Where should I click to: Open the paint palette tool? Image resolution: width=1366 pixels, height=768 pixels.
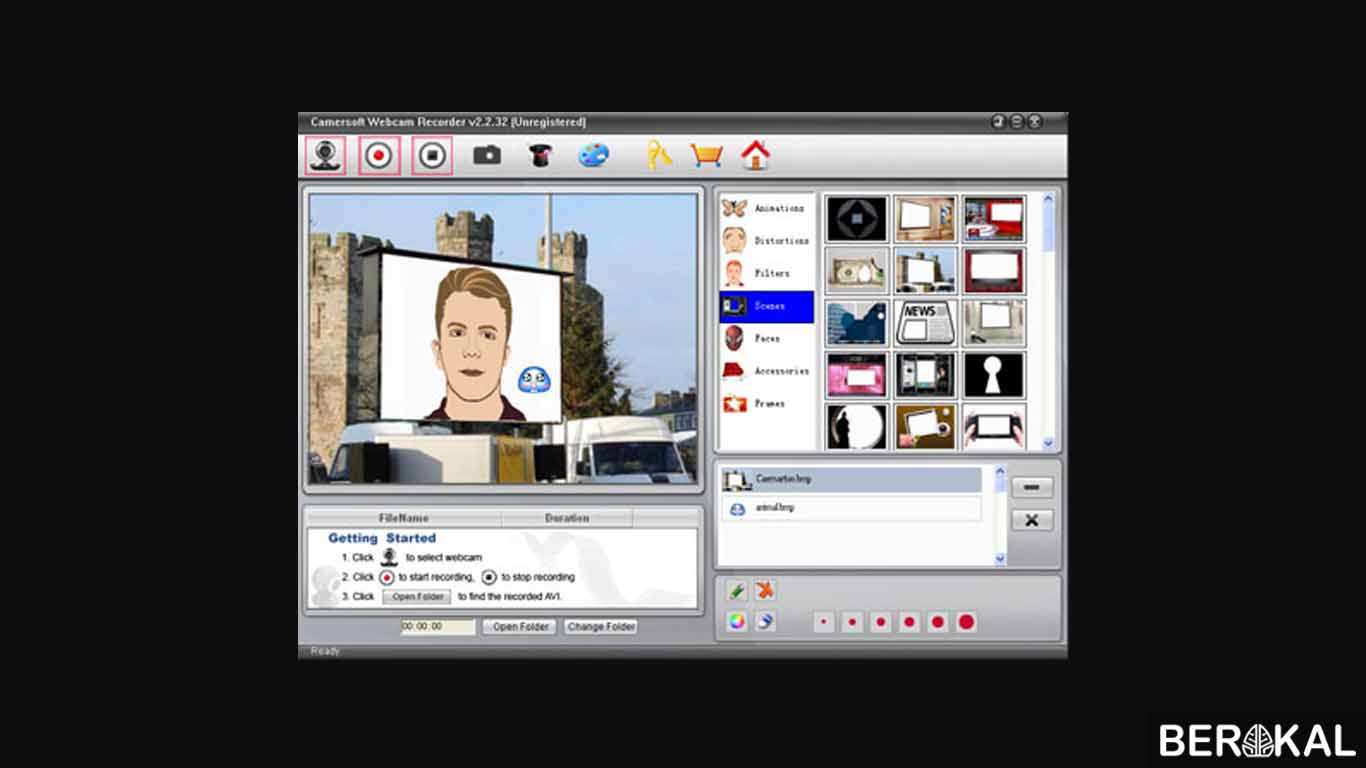point(594,155)
